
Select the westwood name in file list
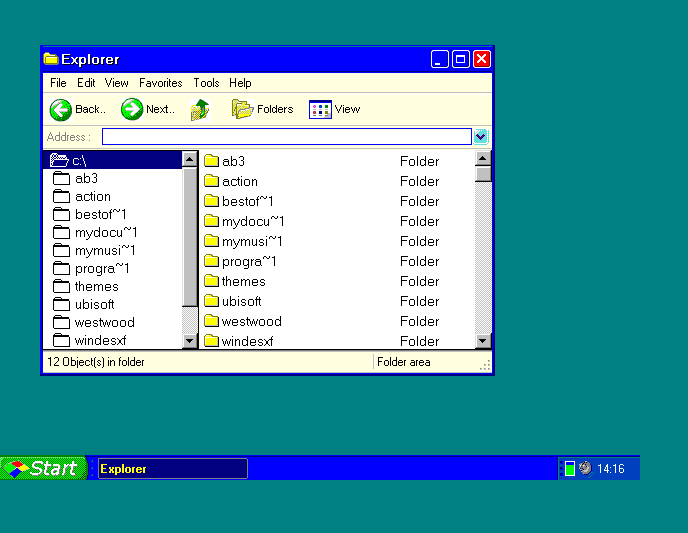click(251, 322)
